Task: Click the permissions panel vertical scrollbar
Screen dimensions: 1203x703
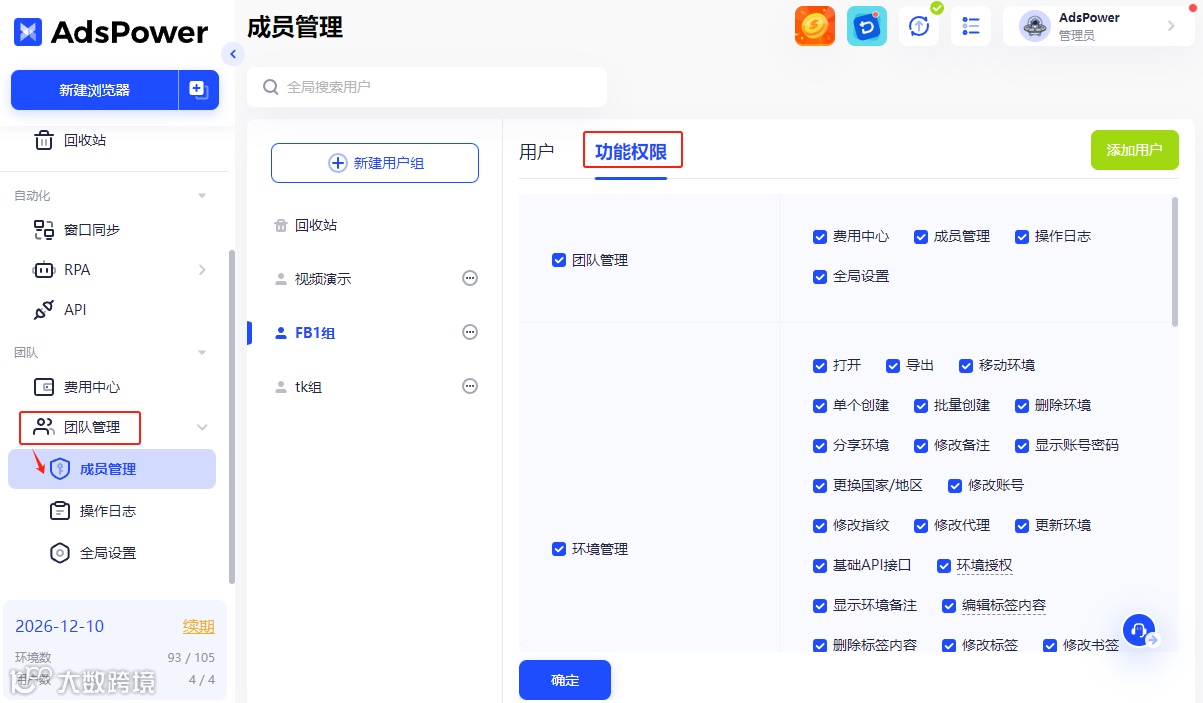Action: 1175,262
